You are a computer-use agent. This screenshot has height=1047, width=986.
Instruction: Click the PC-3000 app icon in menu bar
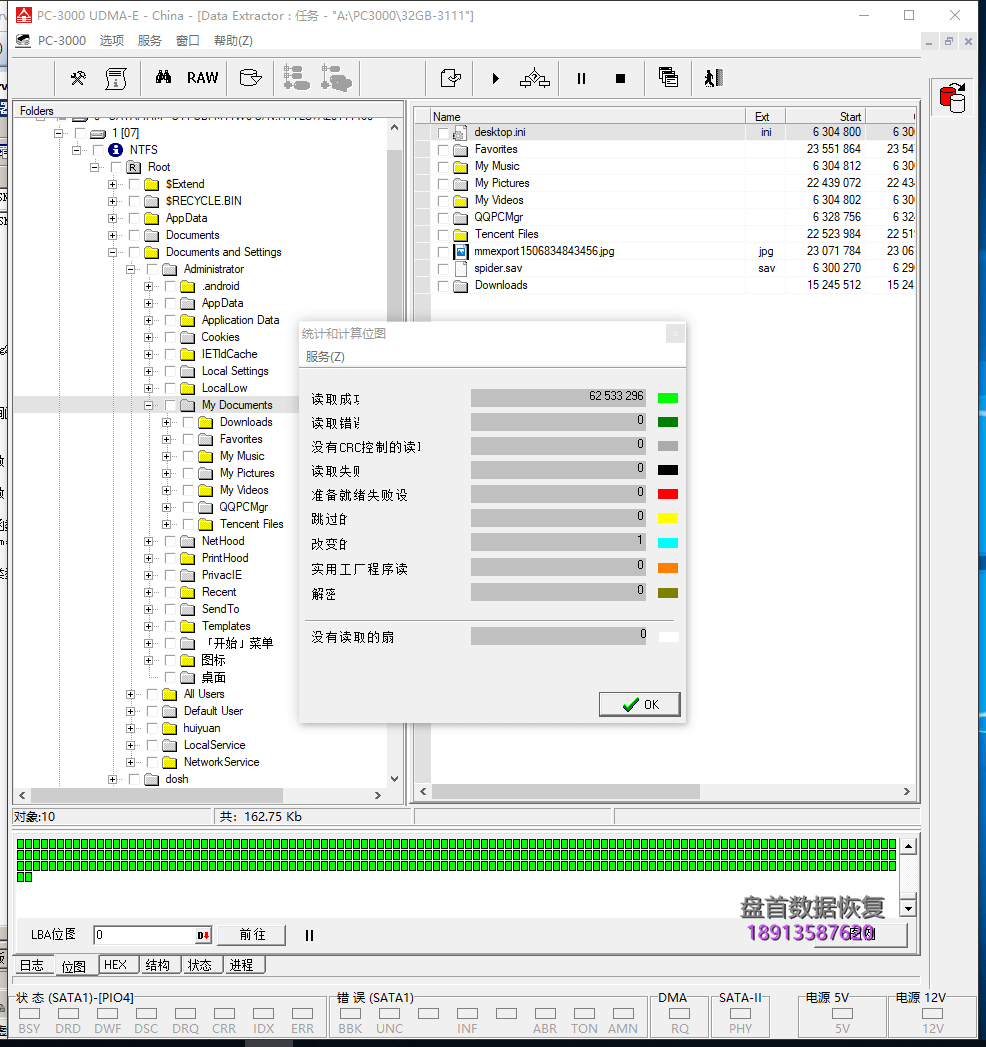click(23, 41)
